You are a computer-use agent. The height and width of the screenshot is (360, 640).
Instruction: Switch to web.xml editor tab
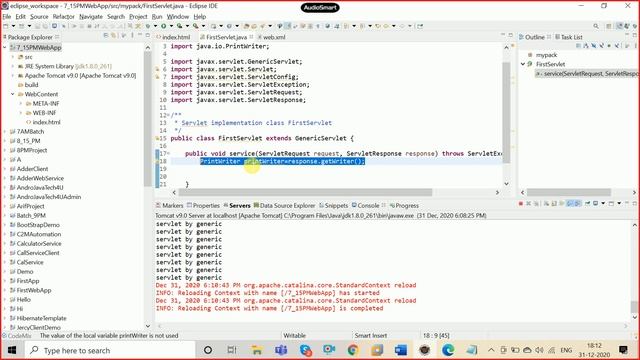click(271, 37)
